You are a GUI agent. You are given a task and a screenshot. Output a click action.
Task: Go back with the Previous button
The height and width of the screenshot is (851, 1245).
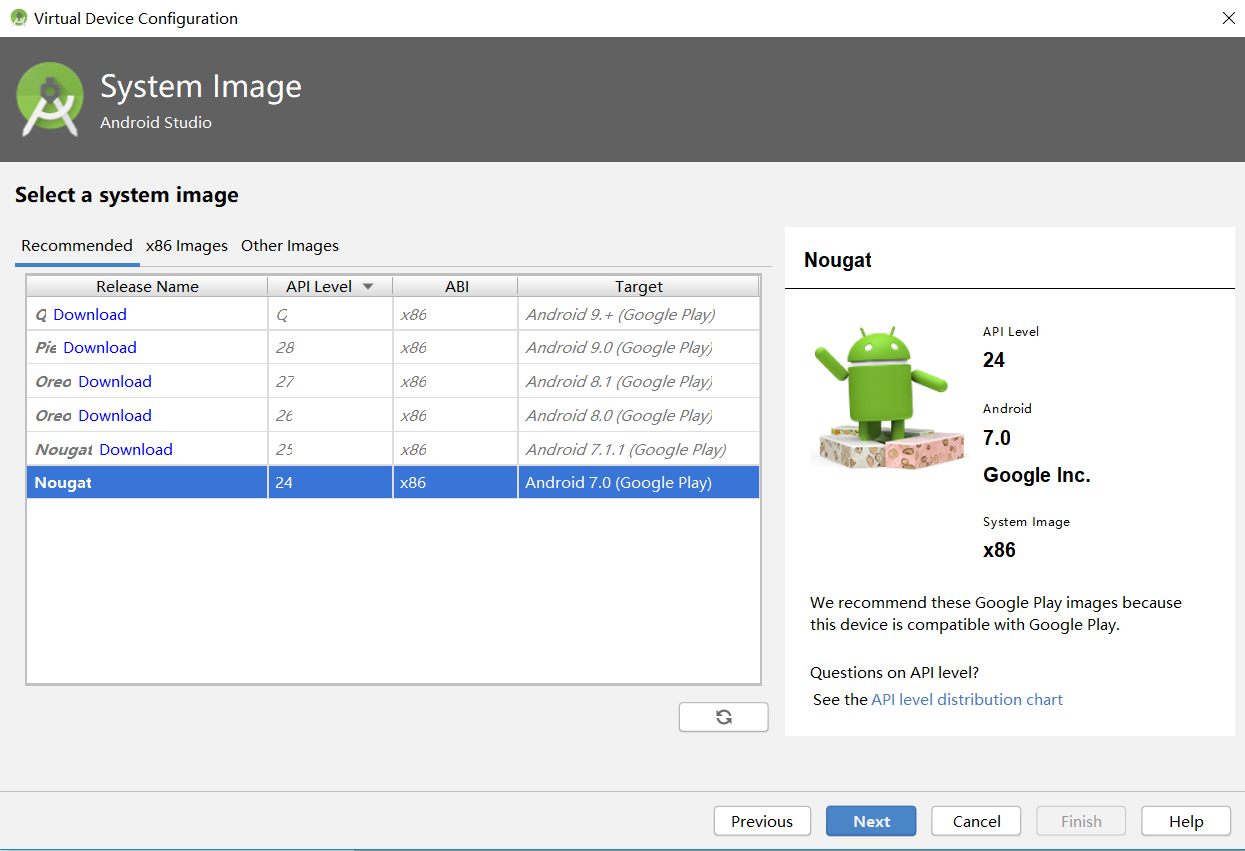tap(761, 822)
